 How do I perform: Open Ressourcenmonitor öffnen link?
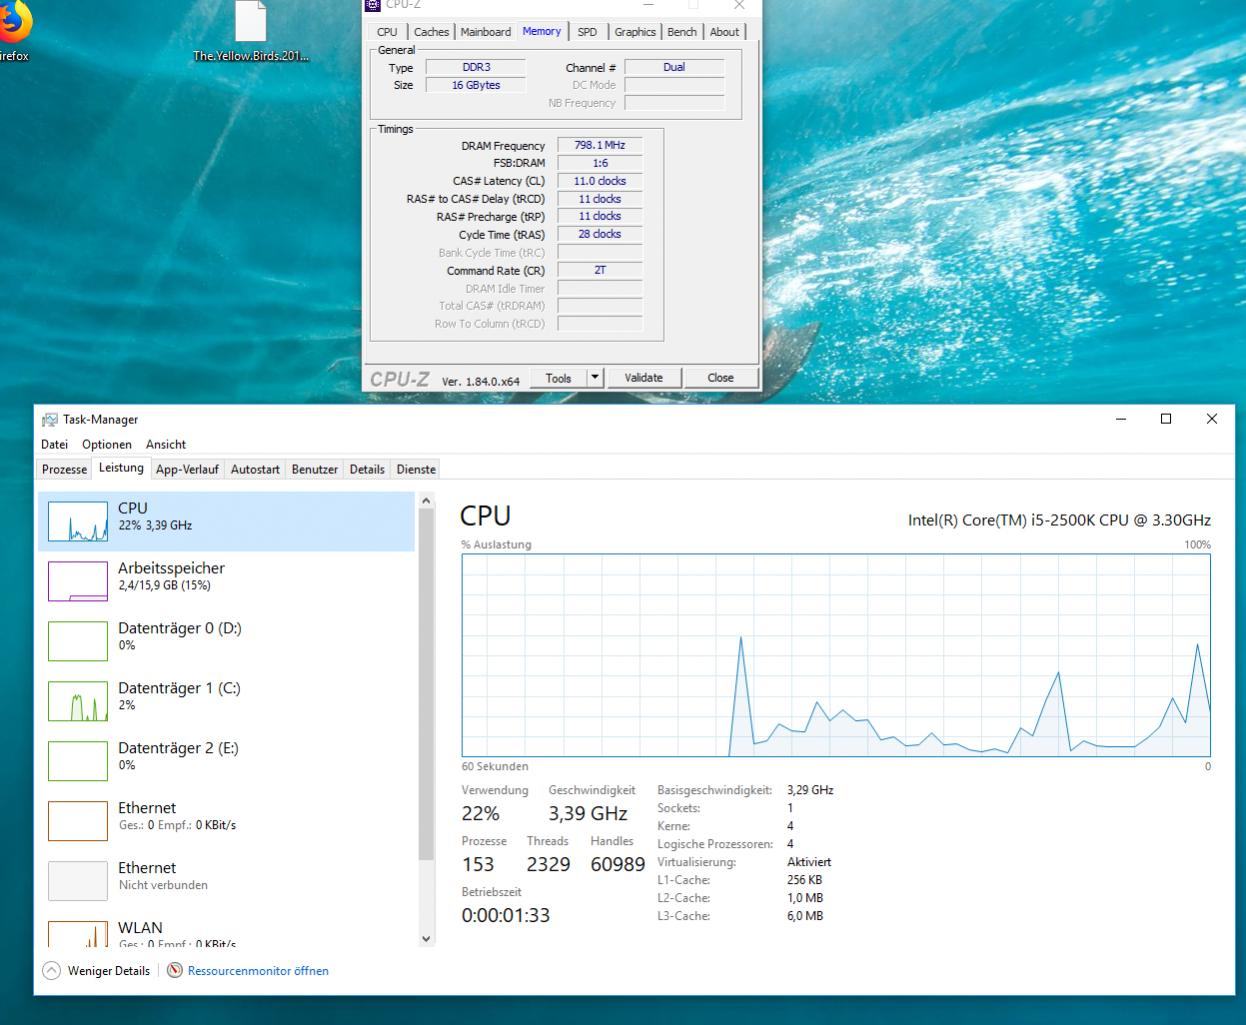point(258,971)
